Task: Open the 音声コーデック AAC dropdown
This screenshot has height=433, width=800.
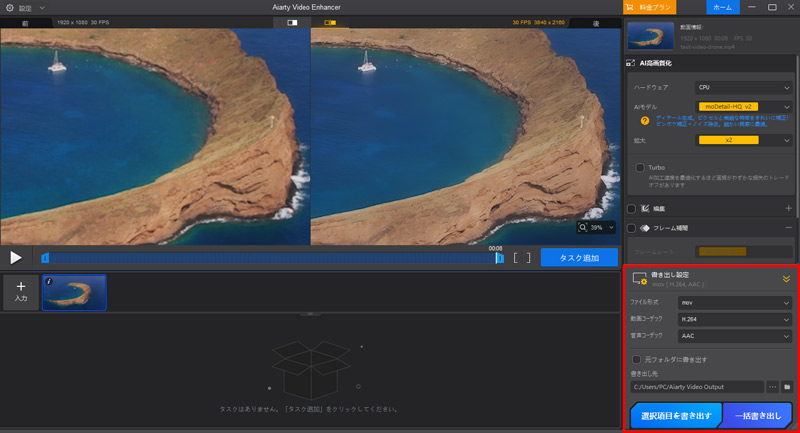Action: click(735, 336)
